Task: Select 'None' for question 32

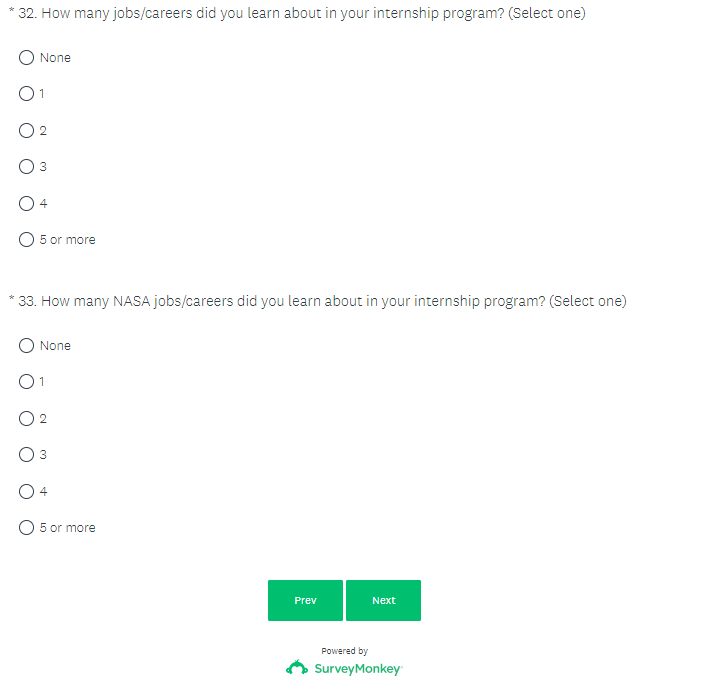Action: (27, 58)
